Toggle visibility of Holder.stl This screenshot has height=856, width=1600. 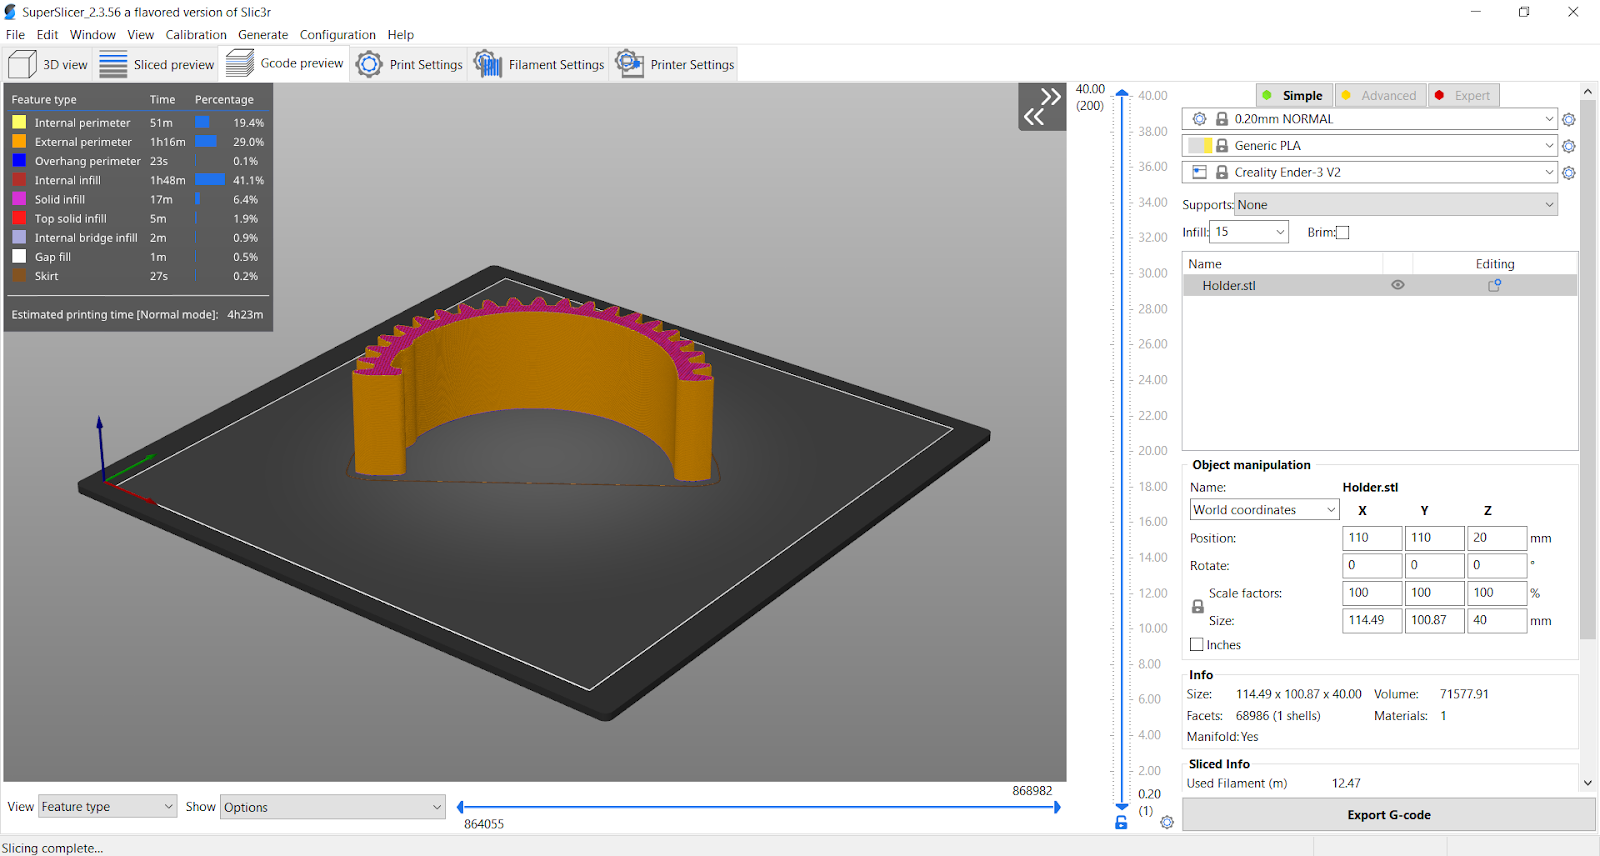[x=1397, y=286]
